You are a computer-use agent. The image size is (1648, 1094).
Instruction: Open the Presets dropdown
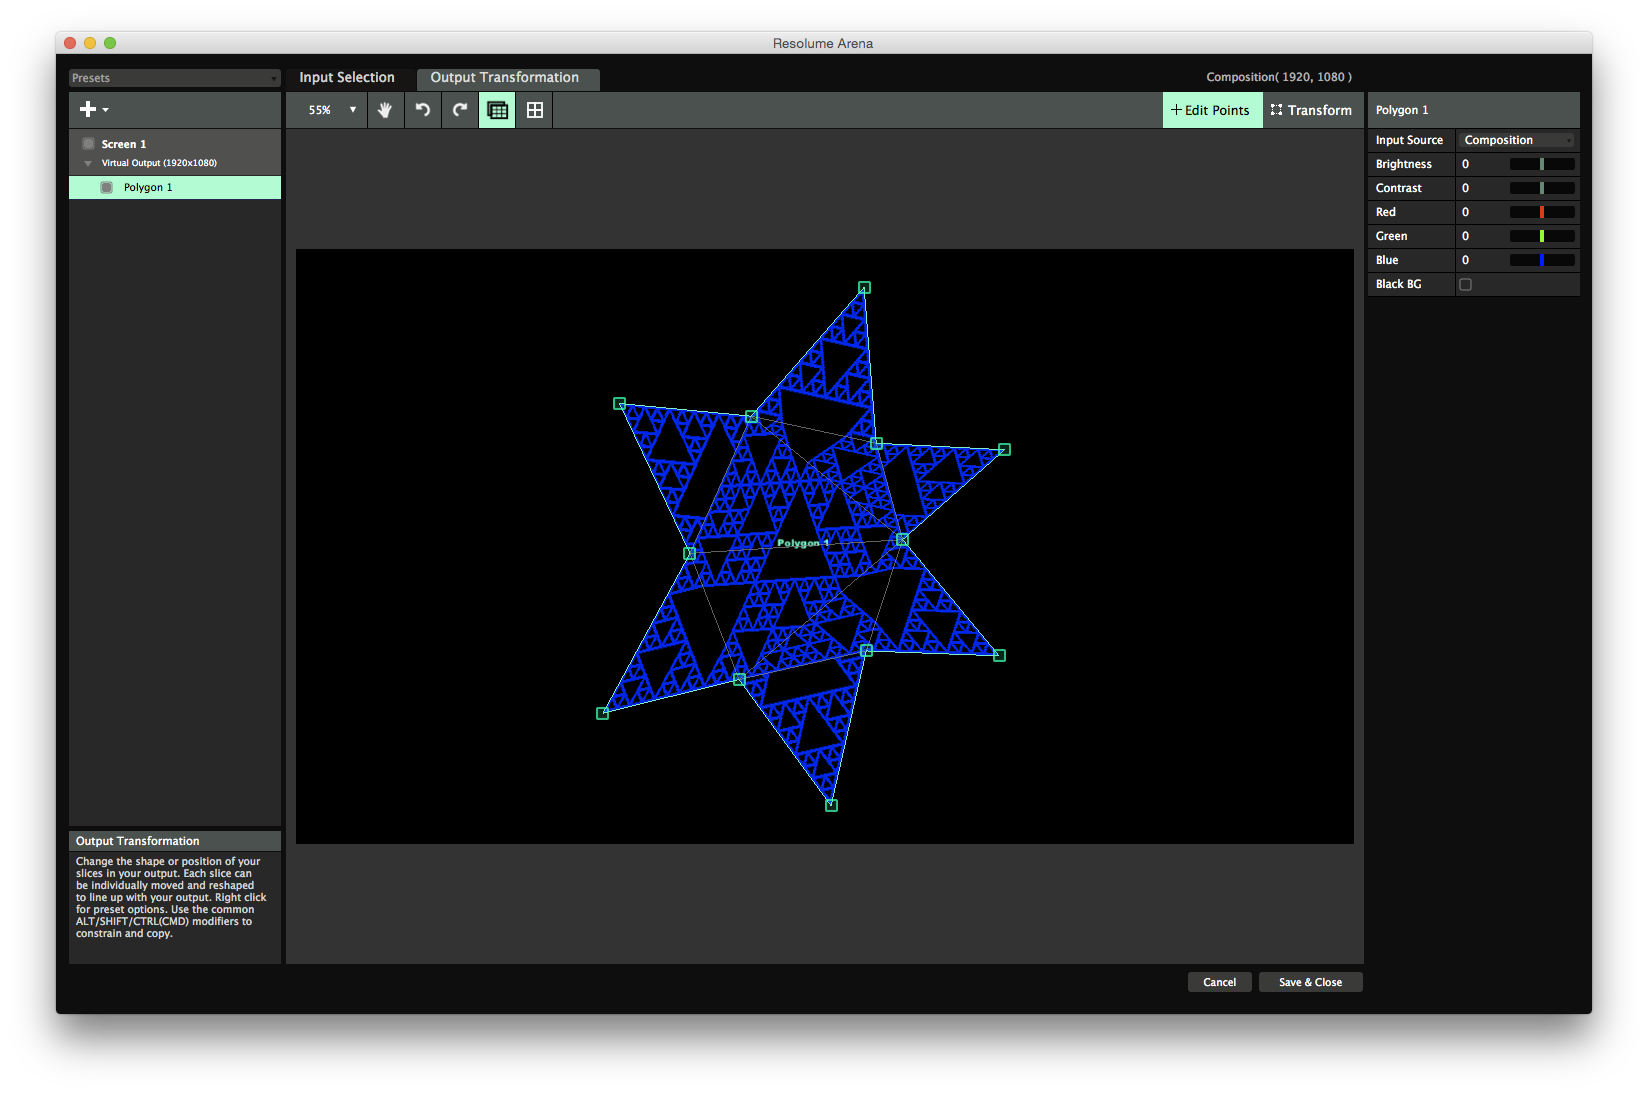click(x=174, y=78)
